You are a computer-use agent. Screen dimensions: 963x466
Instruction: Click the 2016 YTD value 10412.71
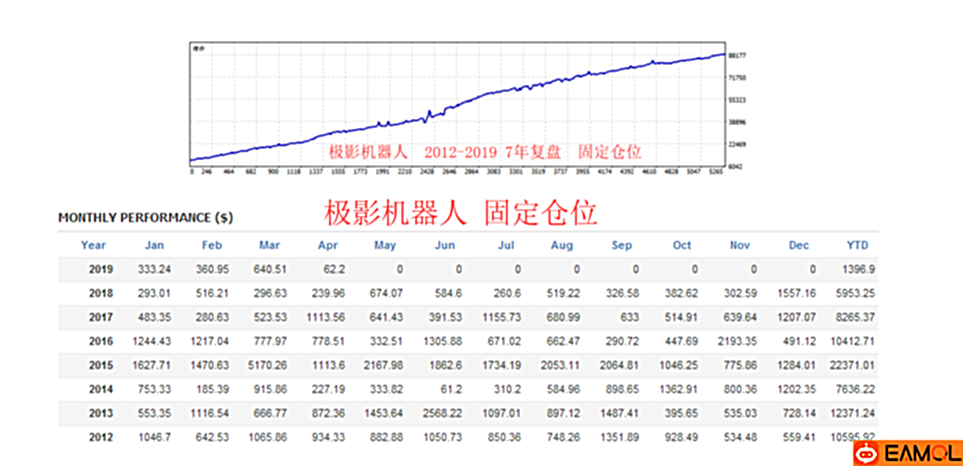point(853,341)
